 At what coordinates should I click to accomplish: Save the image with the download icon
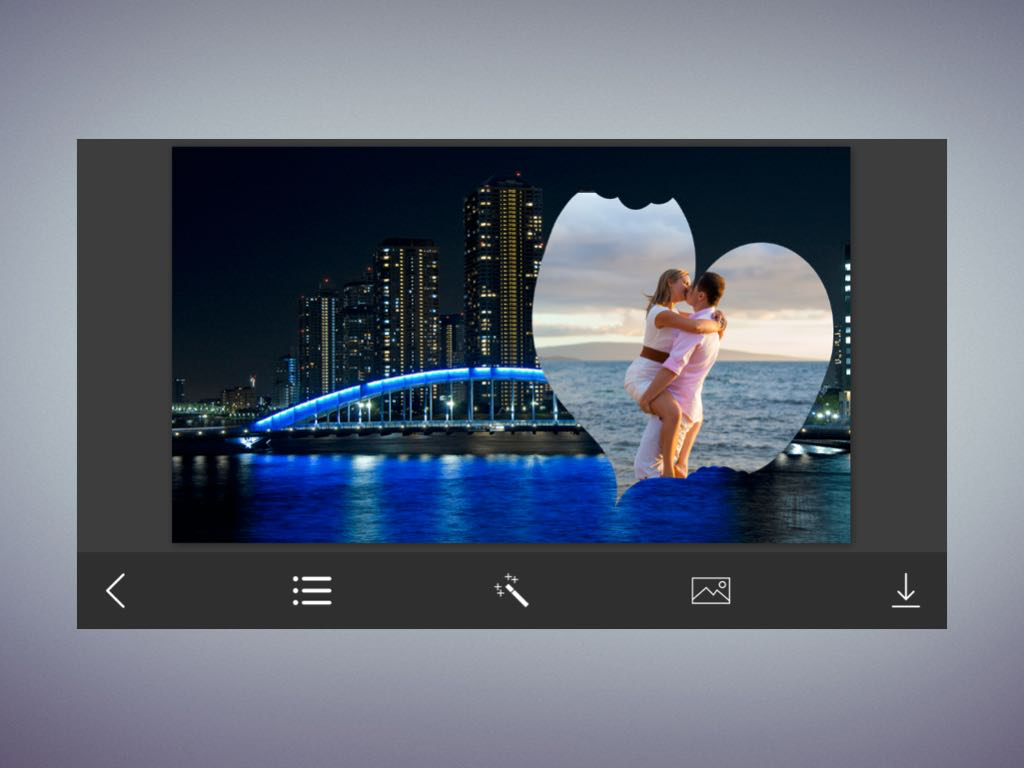pyautogui.click(x=906, y=590)
